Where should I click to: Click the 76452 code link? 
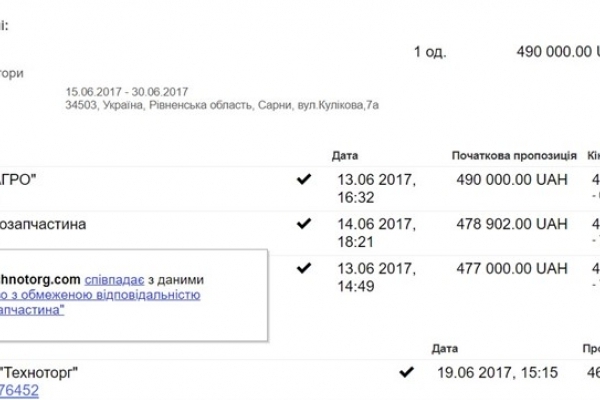[20, 391]
